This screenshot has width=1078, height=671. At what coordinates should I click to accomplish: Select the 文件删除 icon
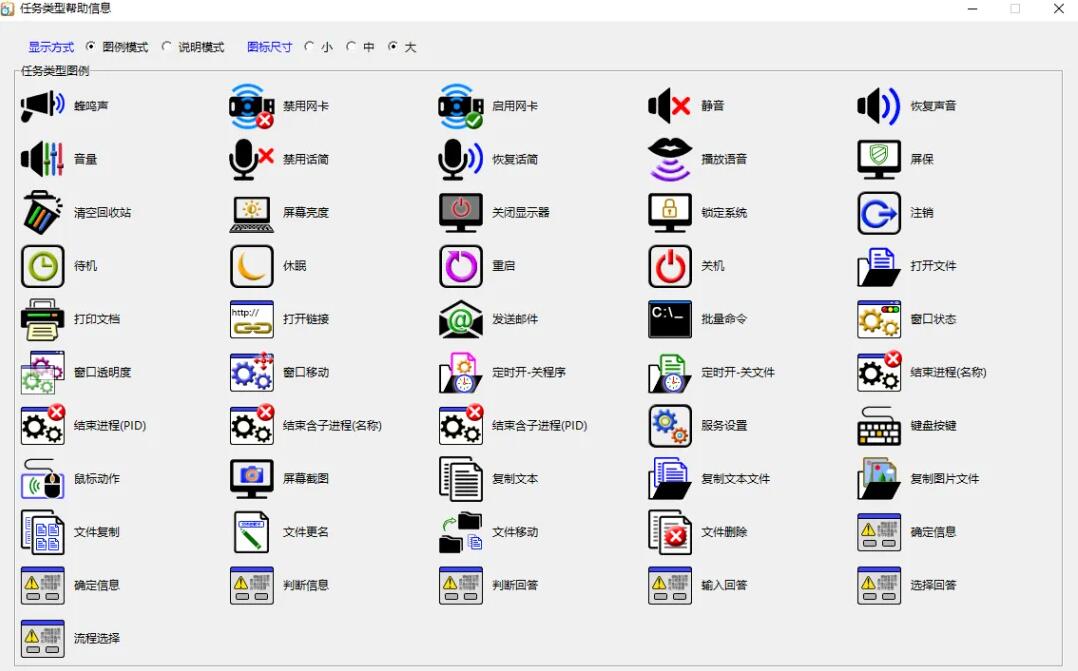pos(669,532)
